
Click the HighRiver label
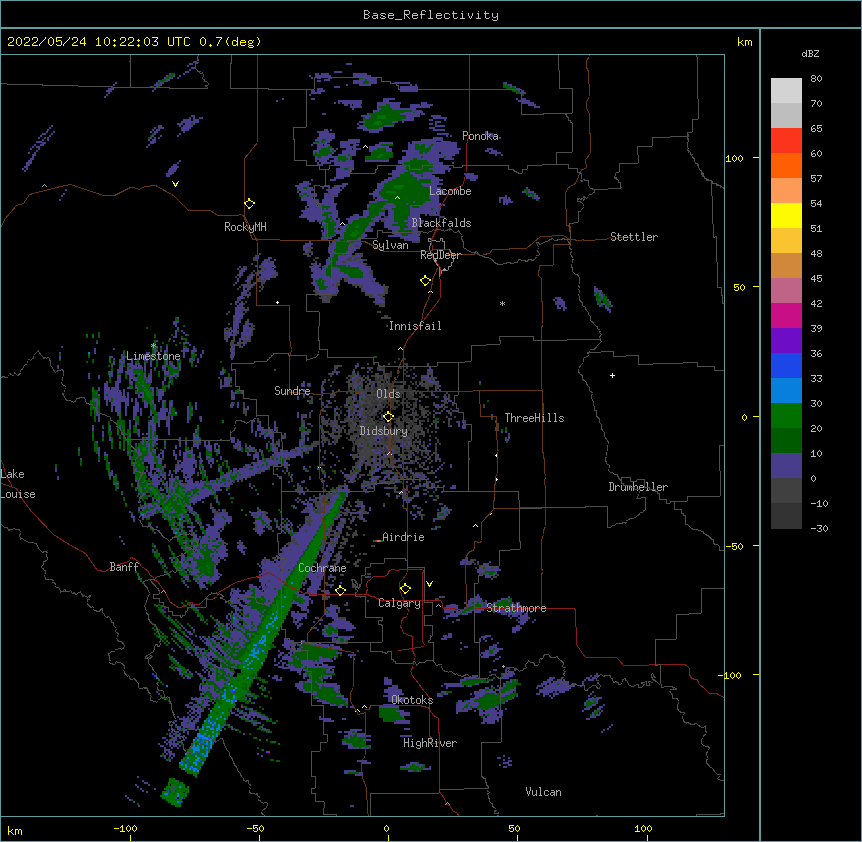[x=430, y=743]
